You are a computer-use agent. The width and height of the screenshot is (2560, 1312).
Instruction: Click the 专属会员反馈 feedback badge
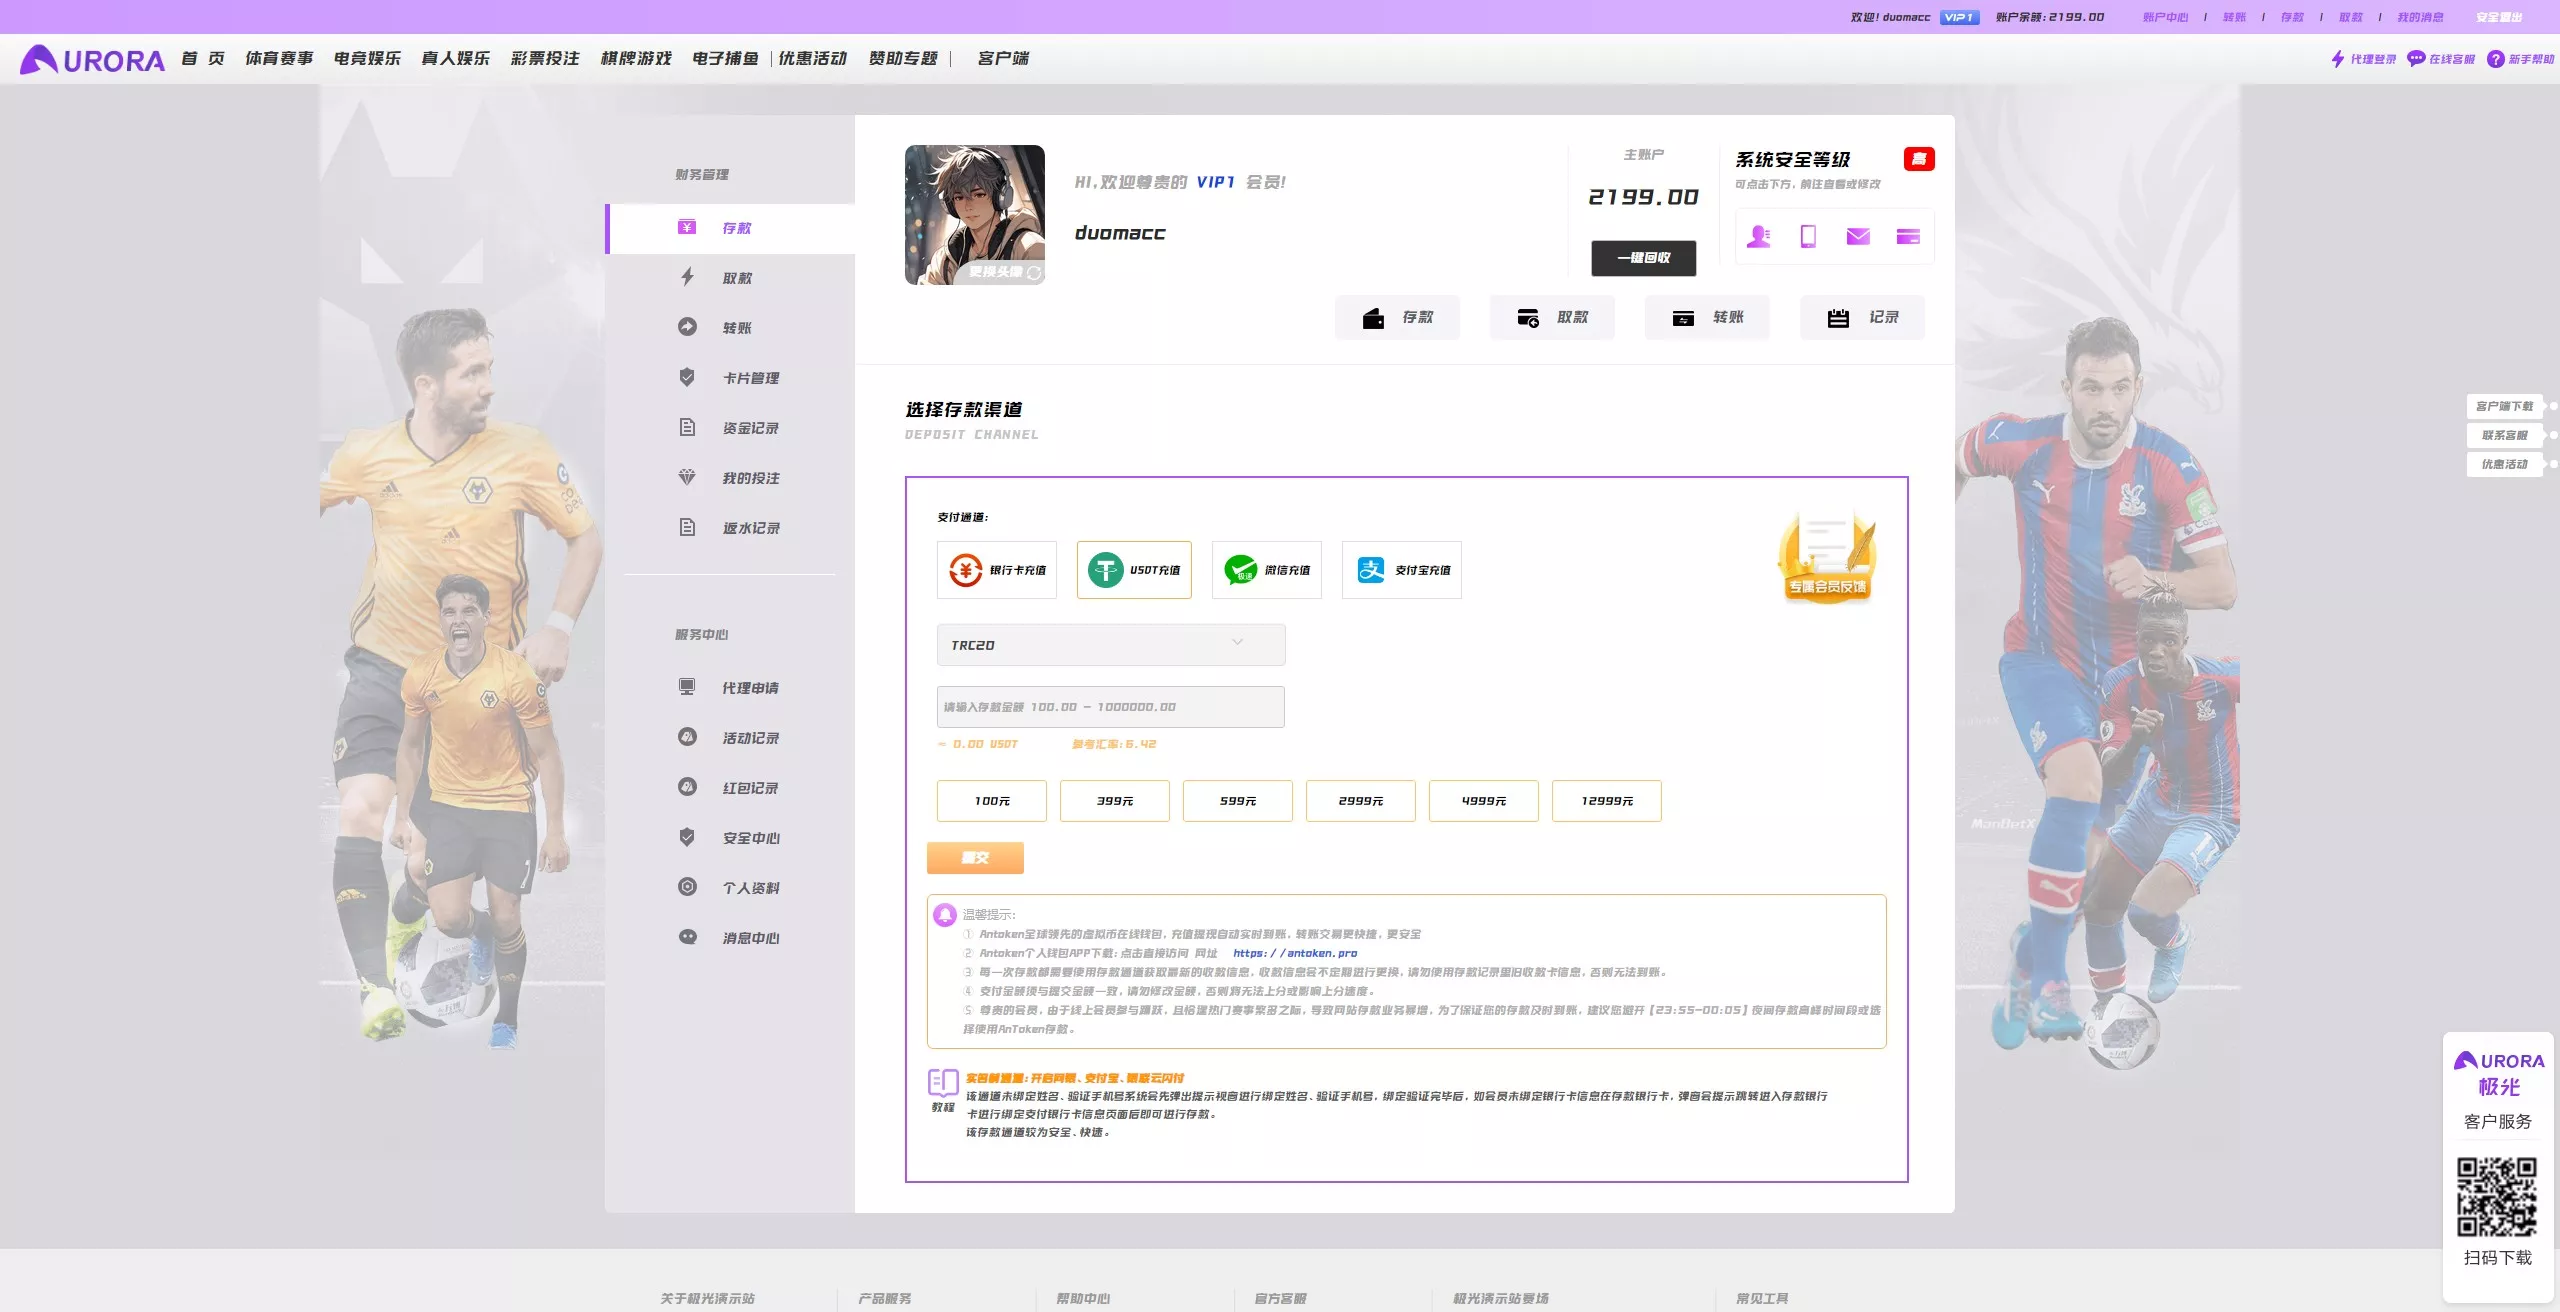click(x=1827, y=557)
